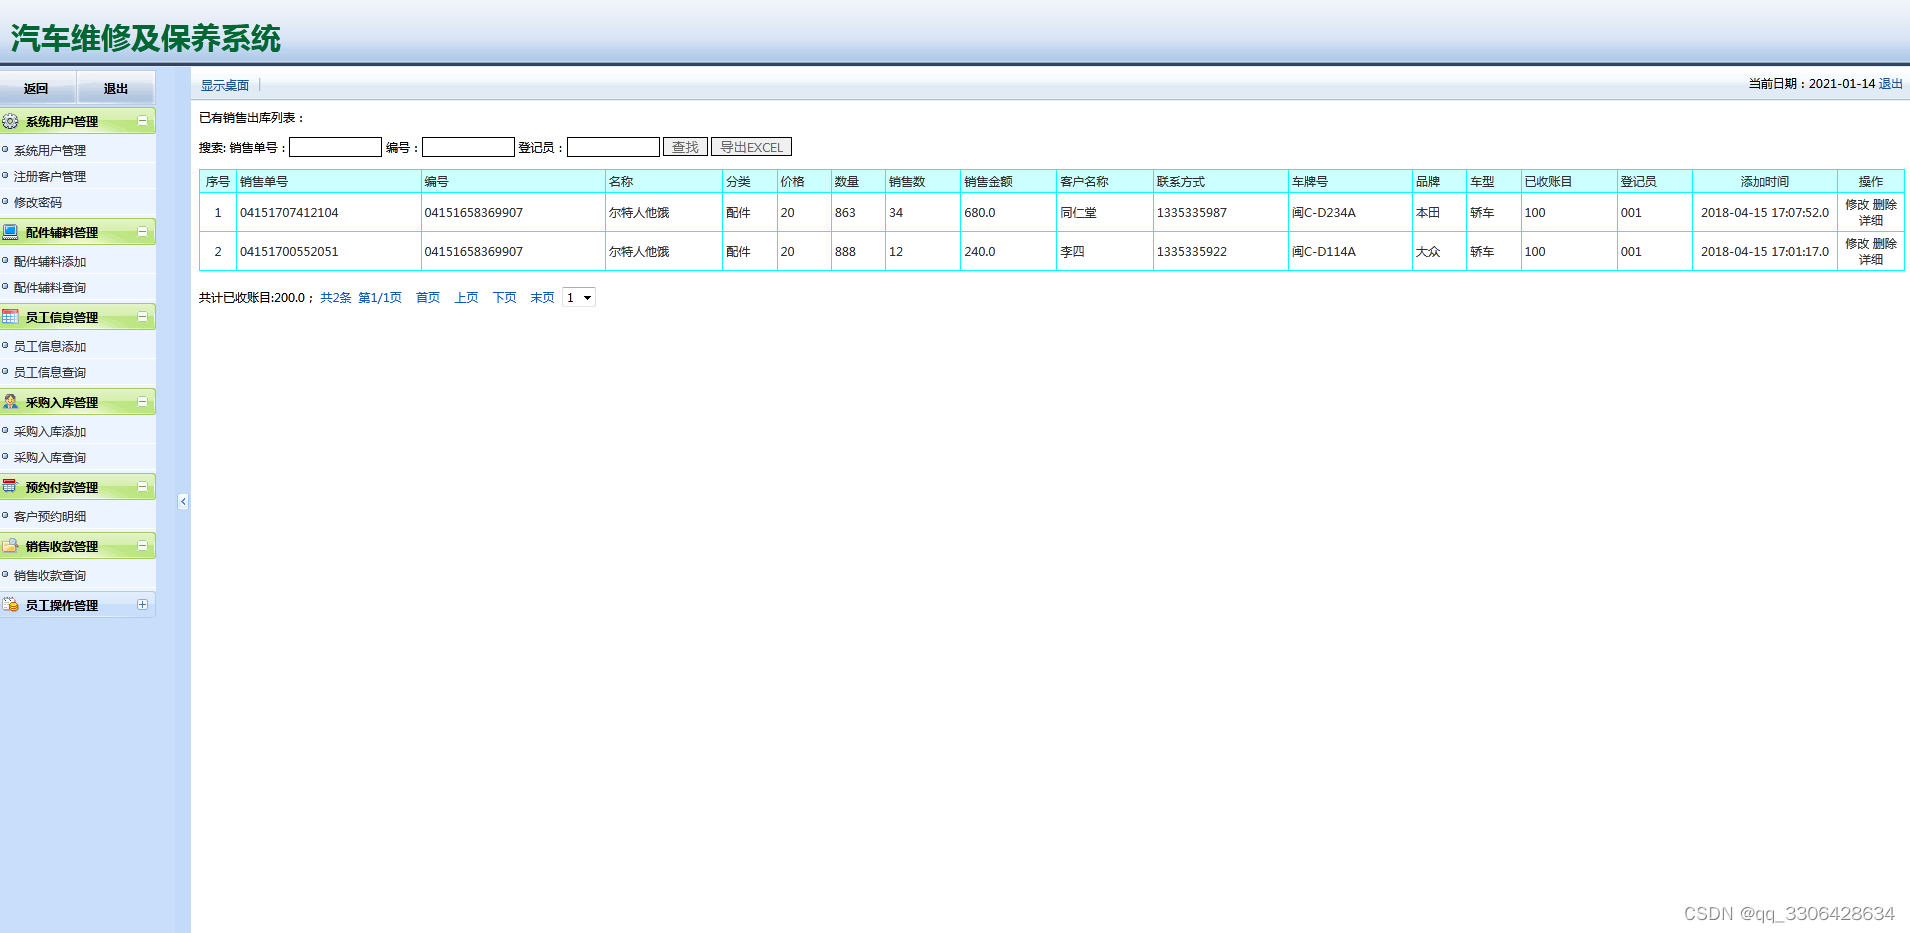Image resolution: width=1910 pixels, height=933 pixels.
Task: Select sales amount cell "680.0"
Action: 1008,213
